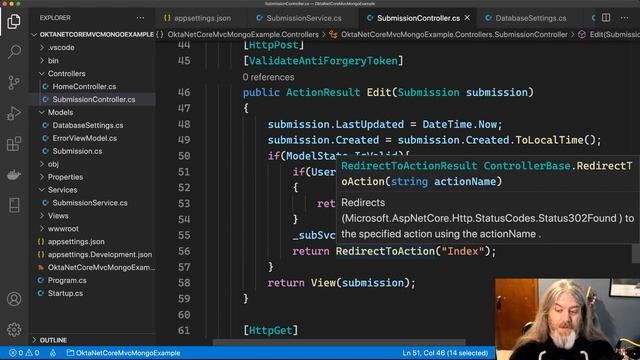Open the Manage gear settings icon

(14, 329)
